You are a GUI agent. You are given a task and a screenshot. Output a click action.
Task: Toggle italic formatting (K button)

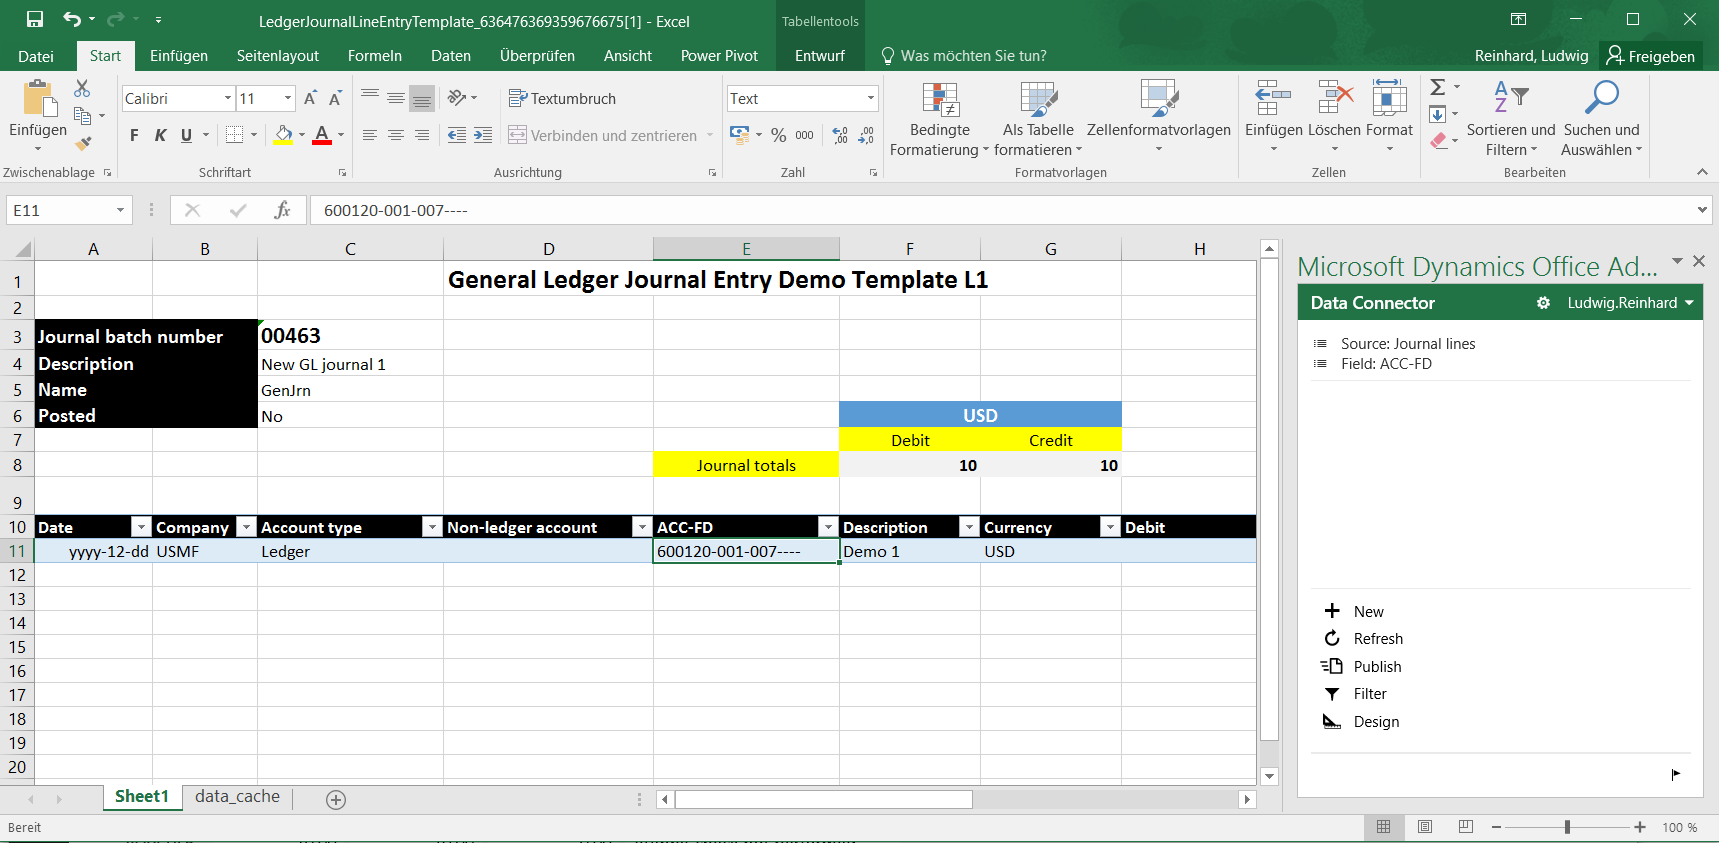[x=160, y=136]
